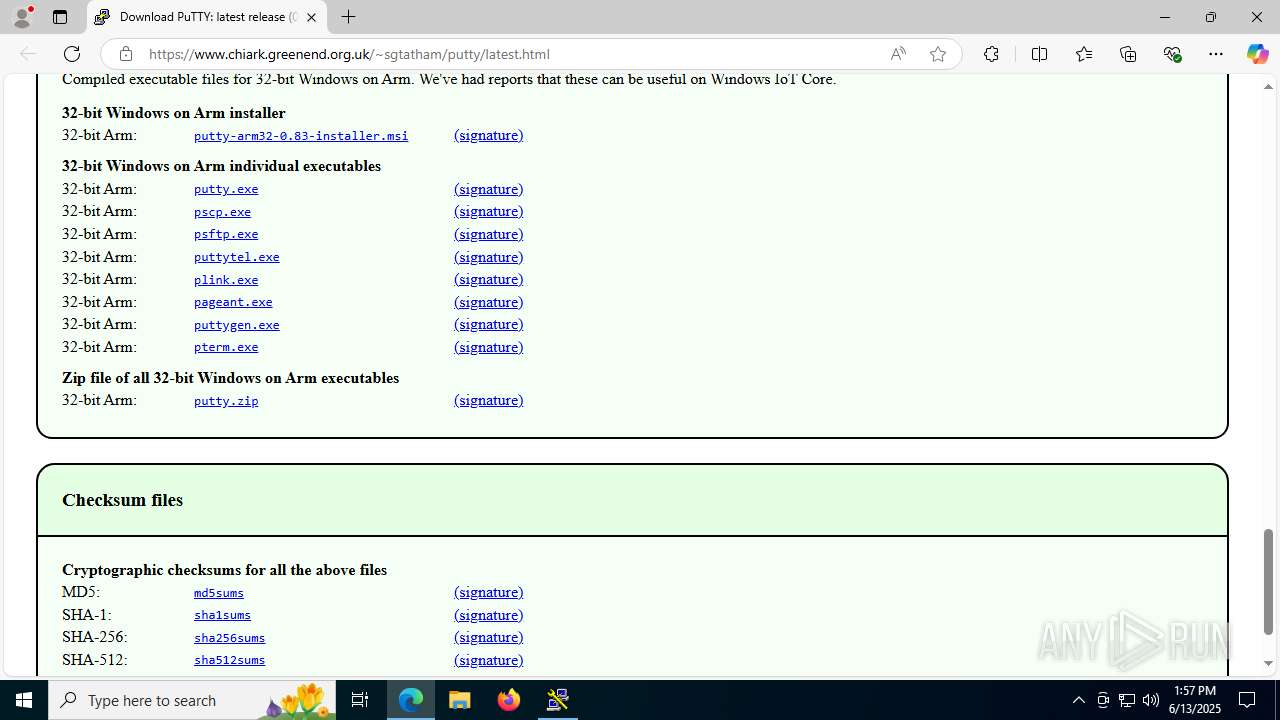1280x720 pixels.
Task: Open signature for puttytel.exe
Action: (x=488, y=257)
